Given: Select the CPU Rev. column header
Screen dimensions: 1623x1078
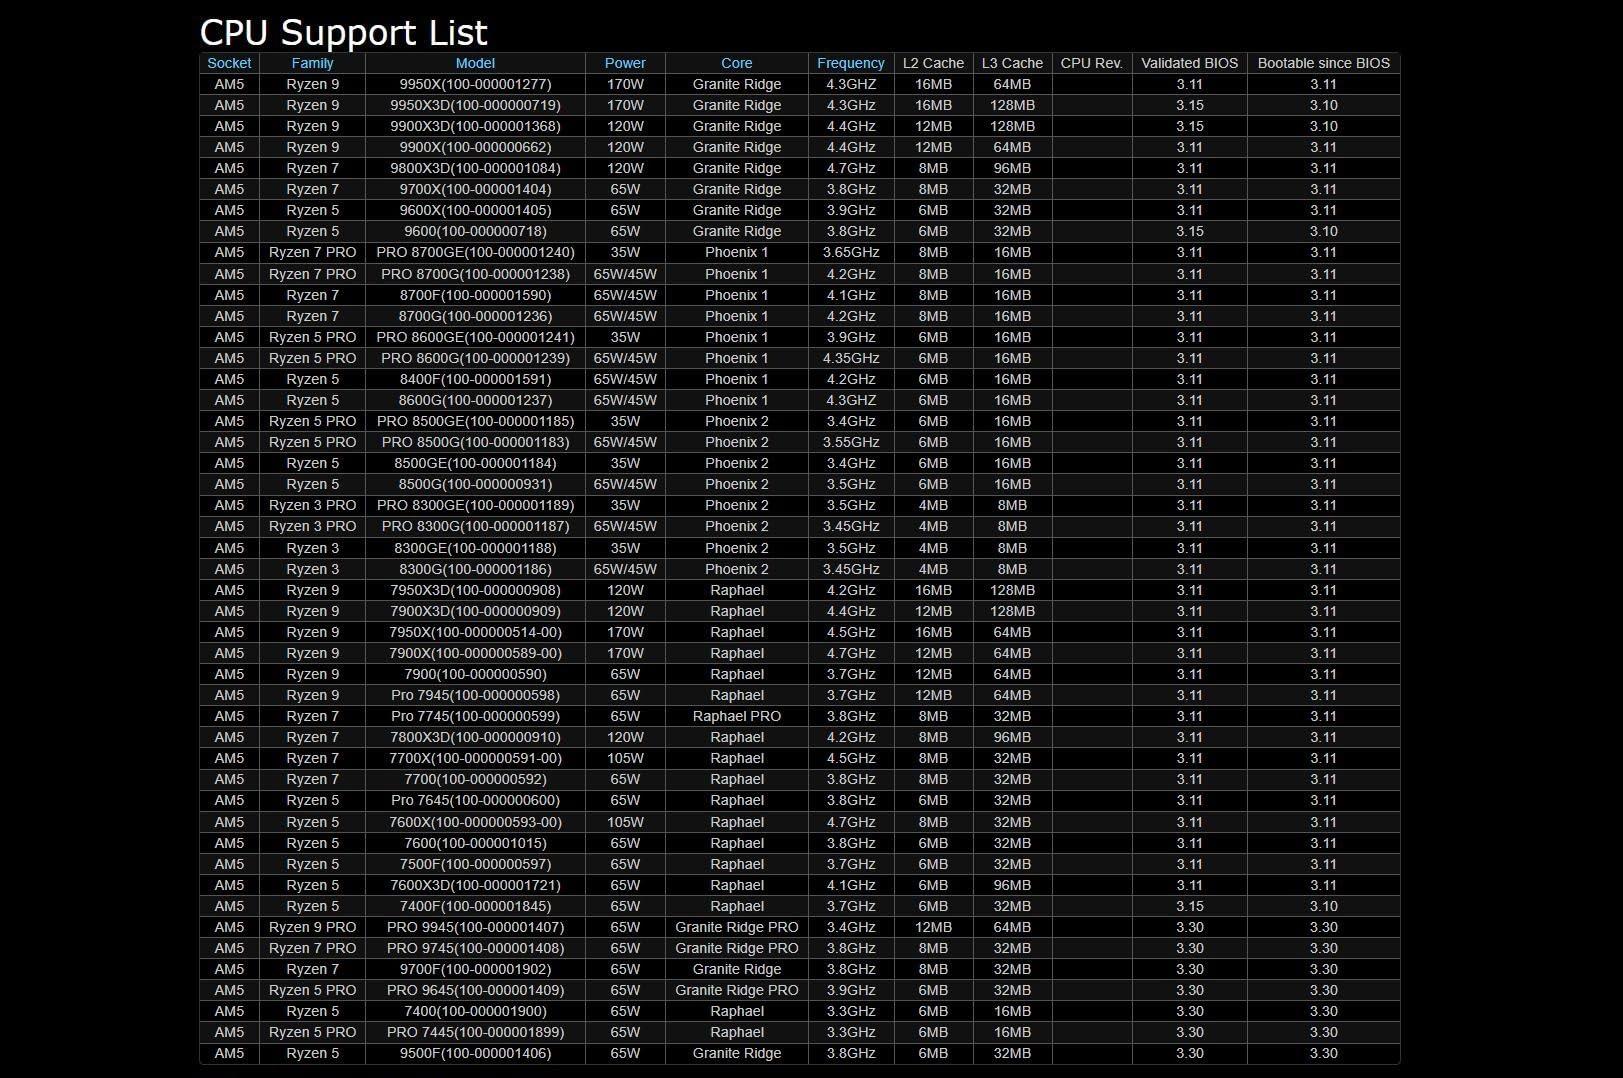Looking at the screenshot, I should click(1091, 63).
